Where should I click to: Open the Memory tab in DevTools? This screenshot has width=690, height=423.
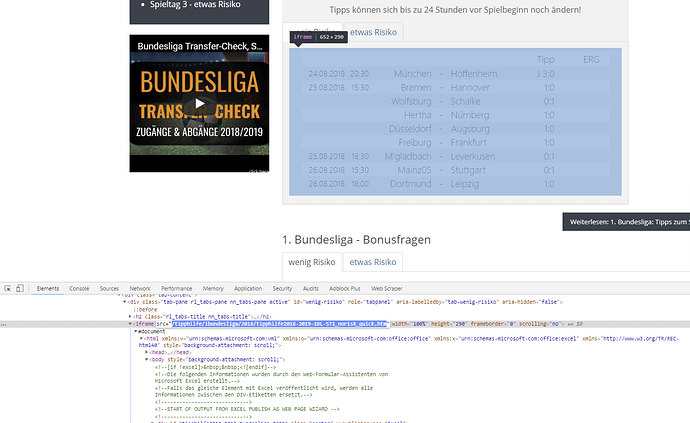pos(213,288)
